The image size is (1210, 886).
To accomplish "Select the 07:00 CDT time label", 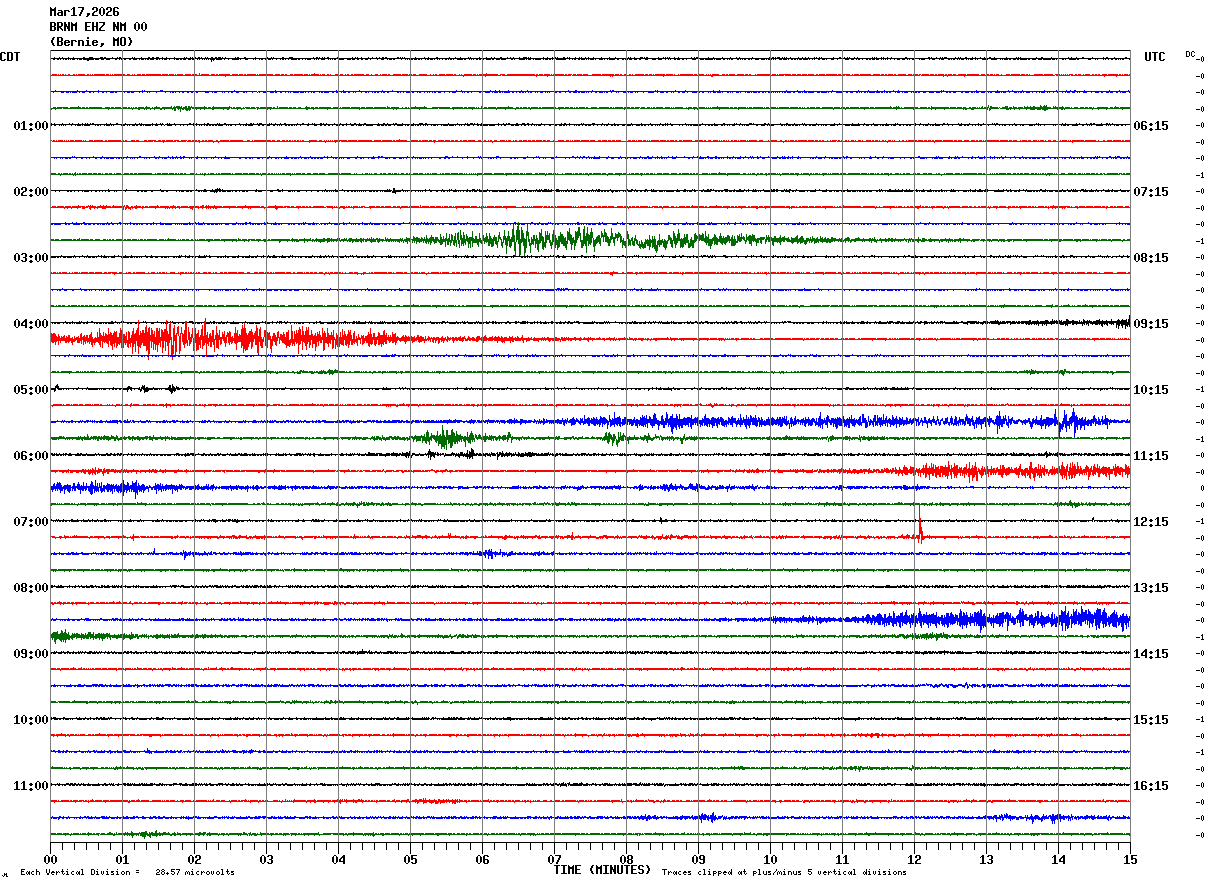I will pyautogui.click(x=31, y=522).
